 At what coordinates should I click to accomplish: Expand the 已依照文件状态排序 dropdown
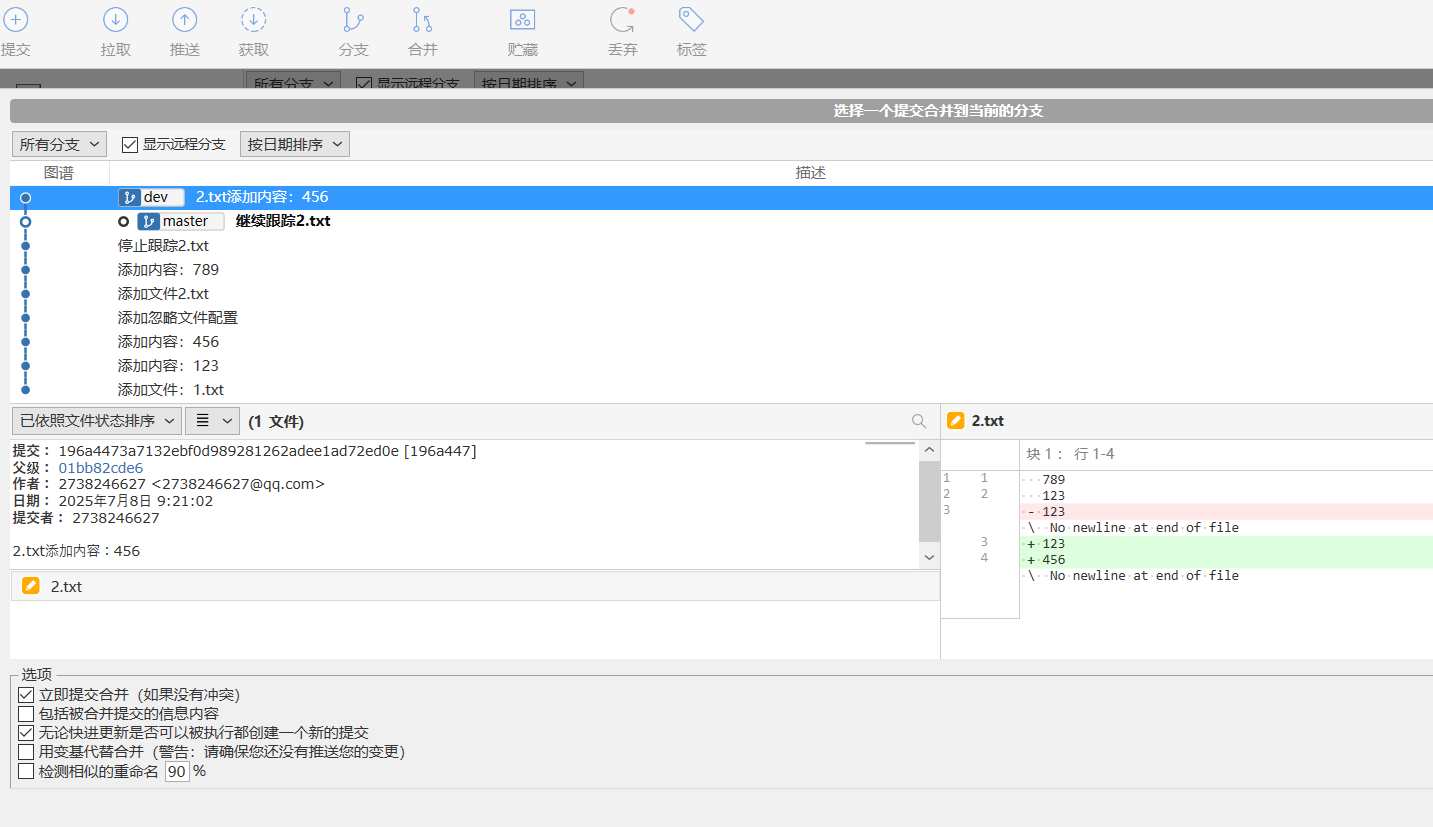pos(97,421)
